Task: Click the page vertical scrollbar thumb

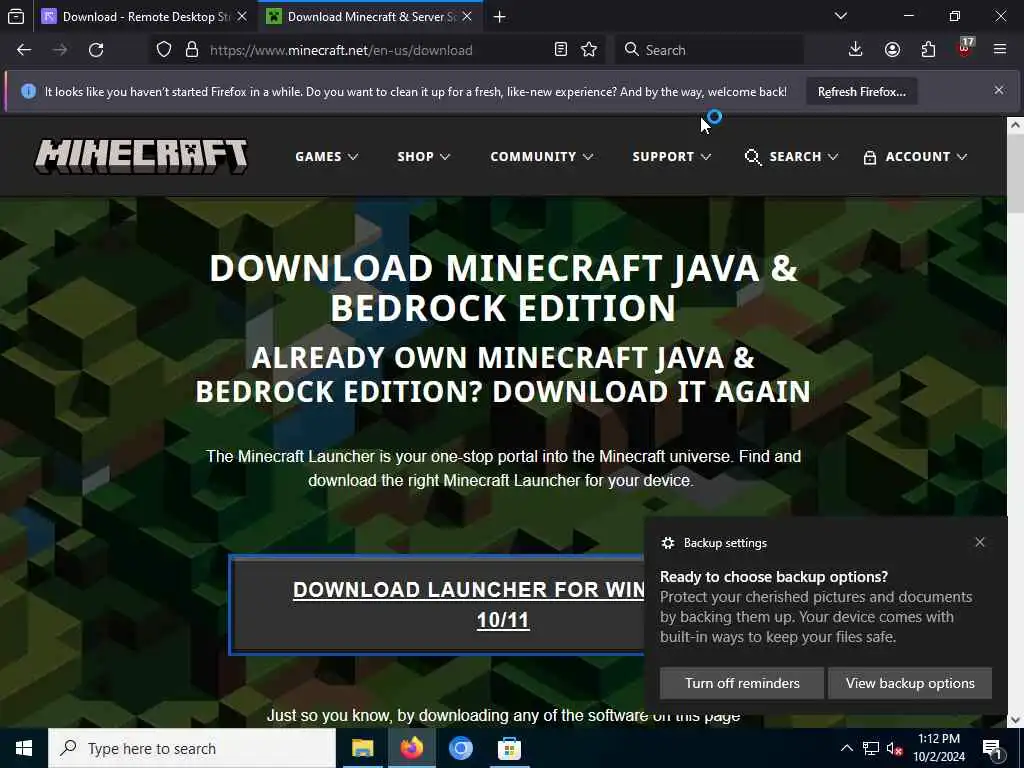Action: [1015, 175]
